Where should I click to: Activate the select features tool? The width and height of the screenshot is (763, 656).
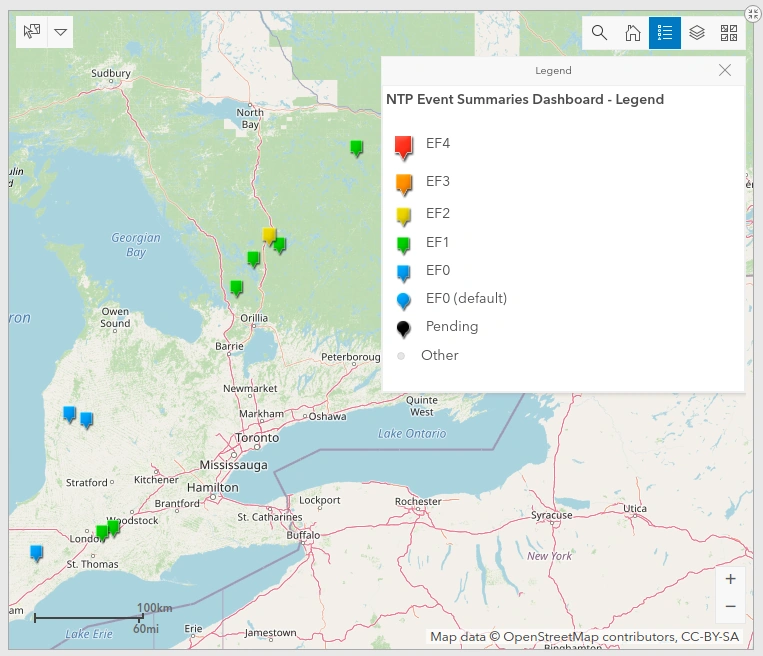click(32, 32)
